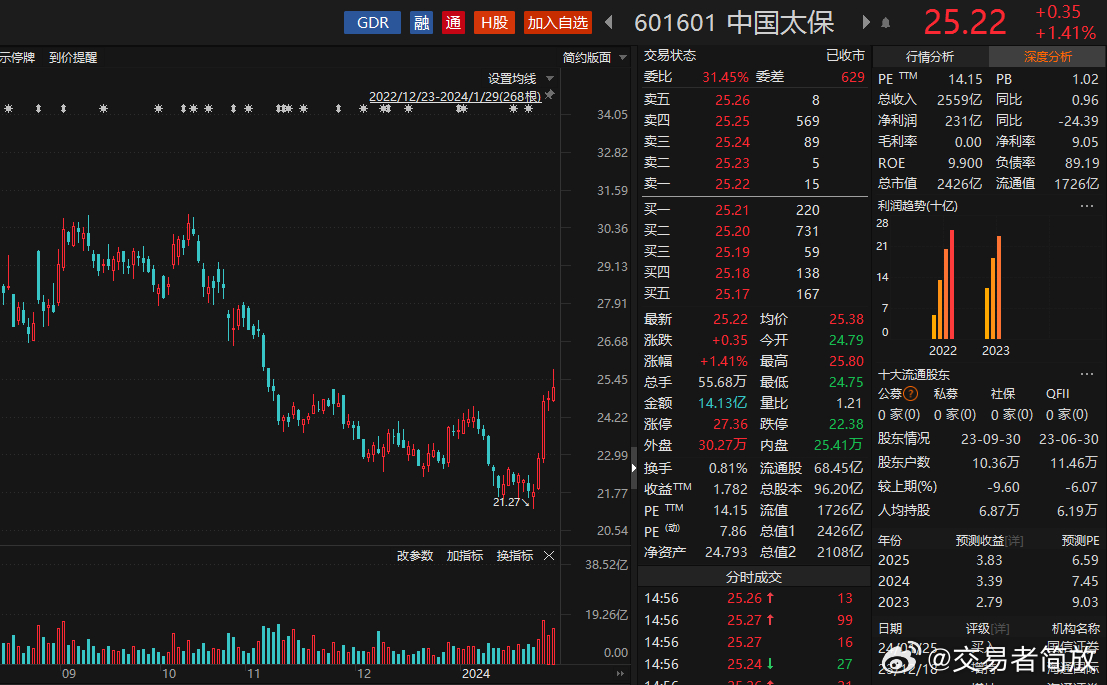Click the panel collapse arrow beside chart
1107x685 pixels.
click(x=633, y=467)
